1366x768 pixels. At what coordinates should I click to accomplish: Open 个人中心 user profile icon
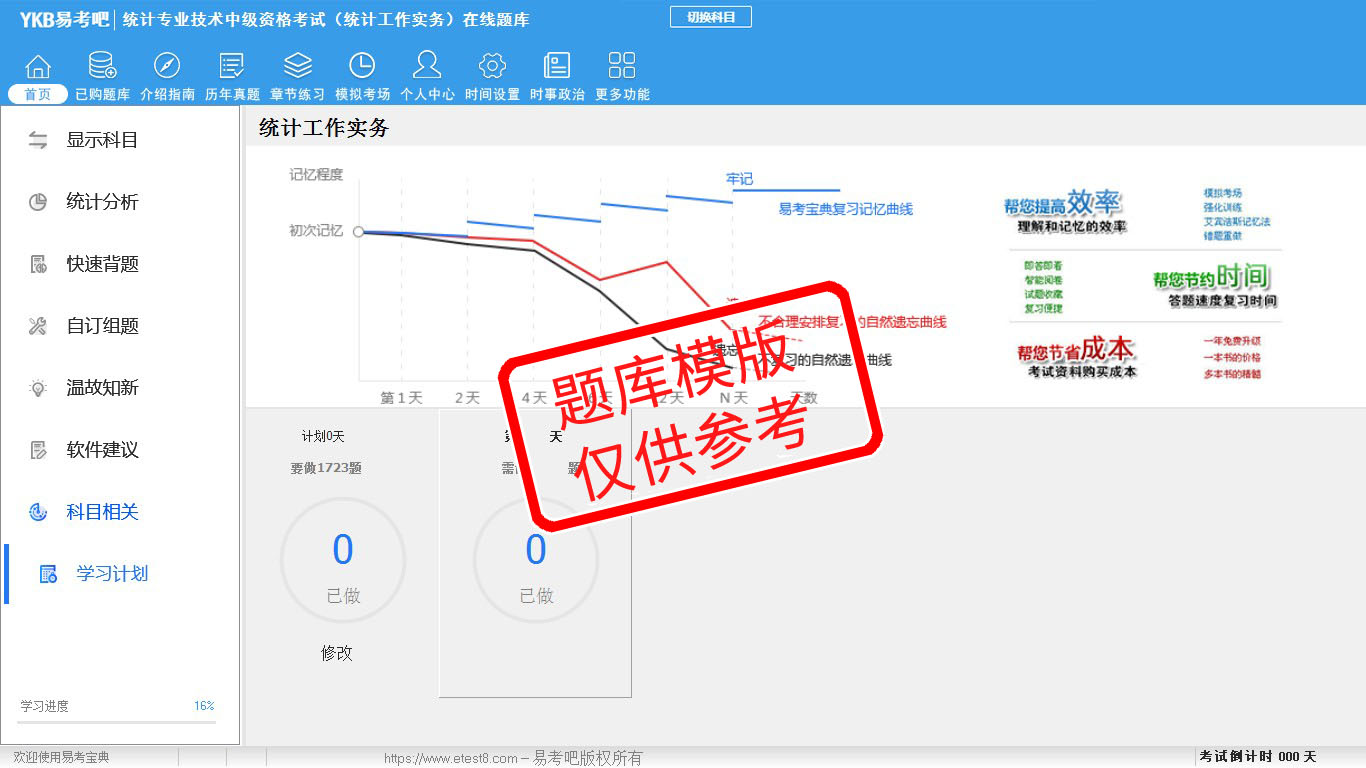coord(427,67)
